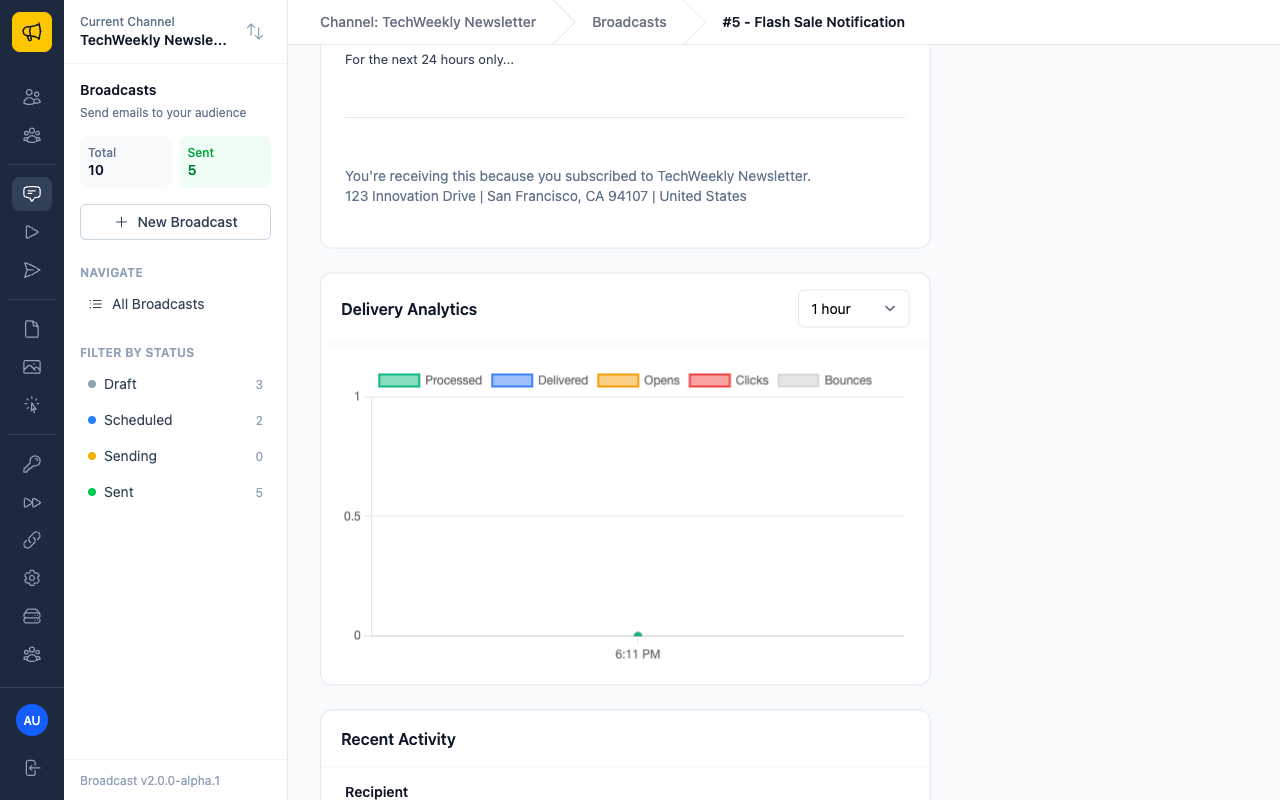This screenshot has height=800, width=1280.
Task: Open the fast-forward double-arrow sidebar icon
Action: (32, 502)
